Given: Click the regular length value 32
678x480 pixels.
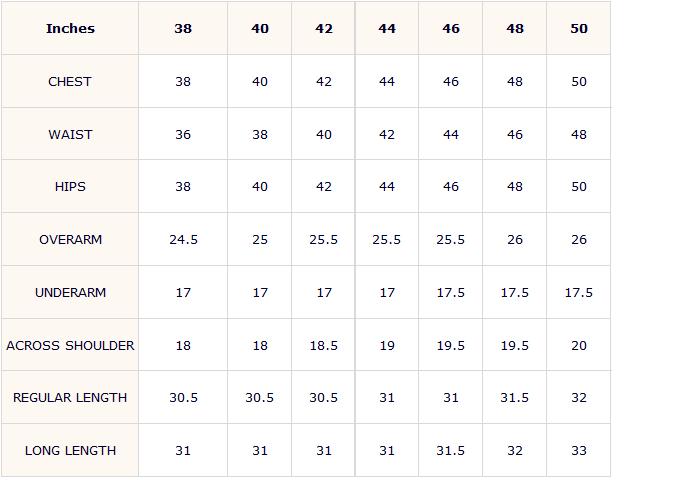Looking at the screenshot, I should [579, 397].
